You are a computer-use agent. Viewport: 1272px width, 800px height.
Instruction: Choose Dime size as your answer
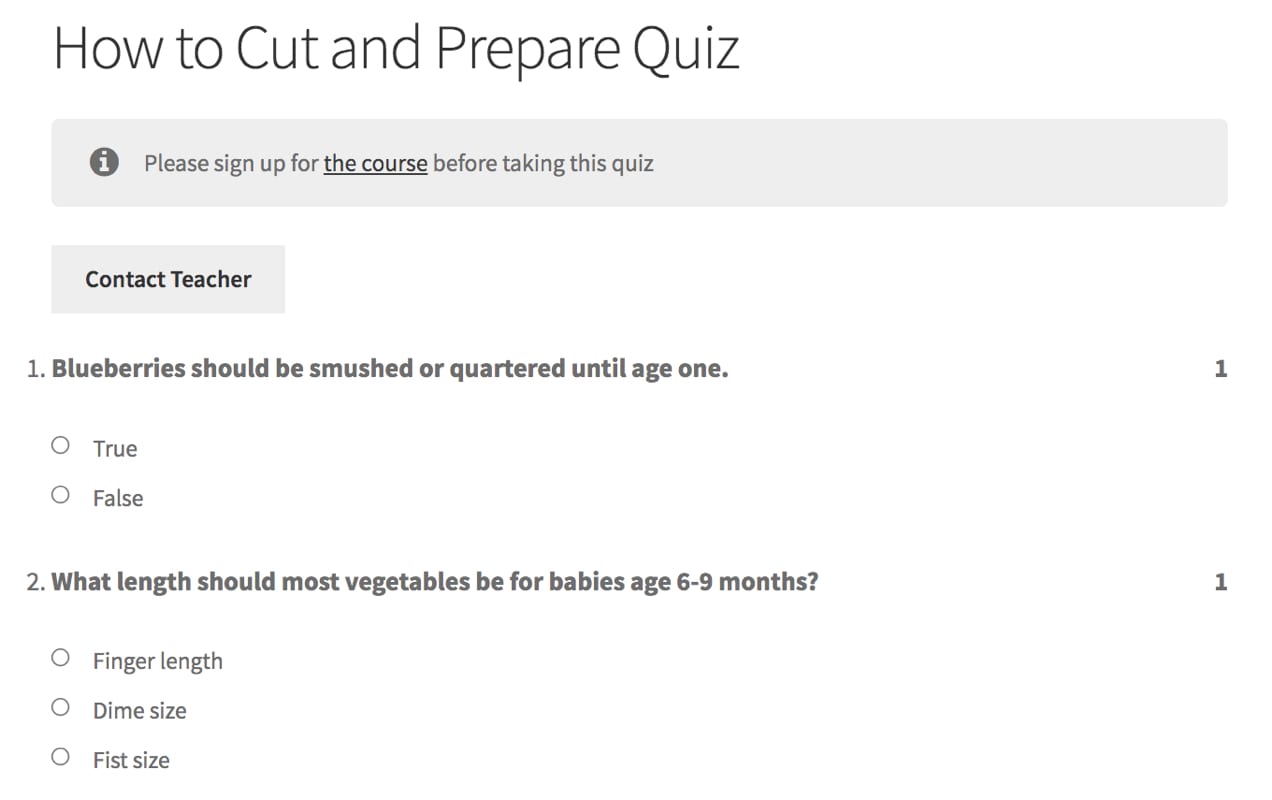point(60,707)
